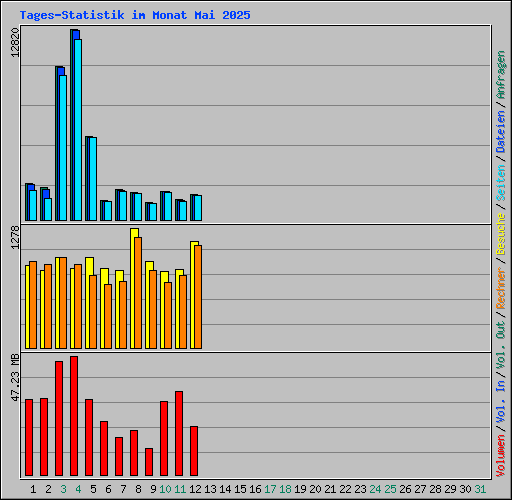Click the orange Rechner bar for day 1
512x500 pixels.
(x=33, y=305)
